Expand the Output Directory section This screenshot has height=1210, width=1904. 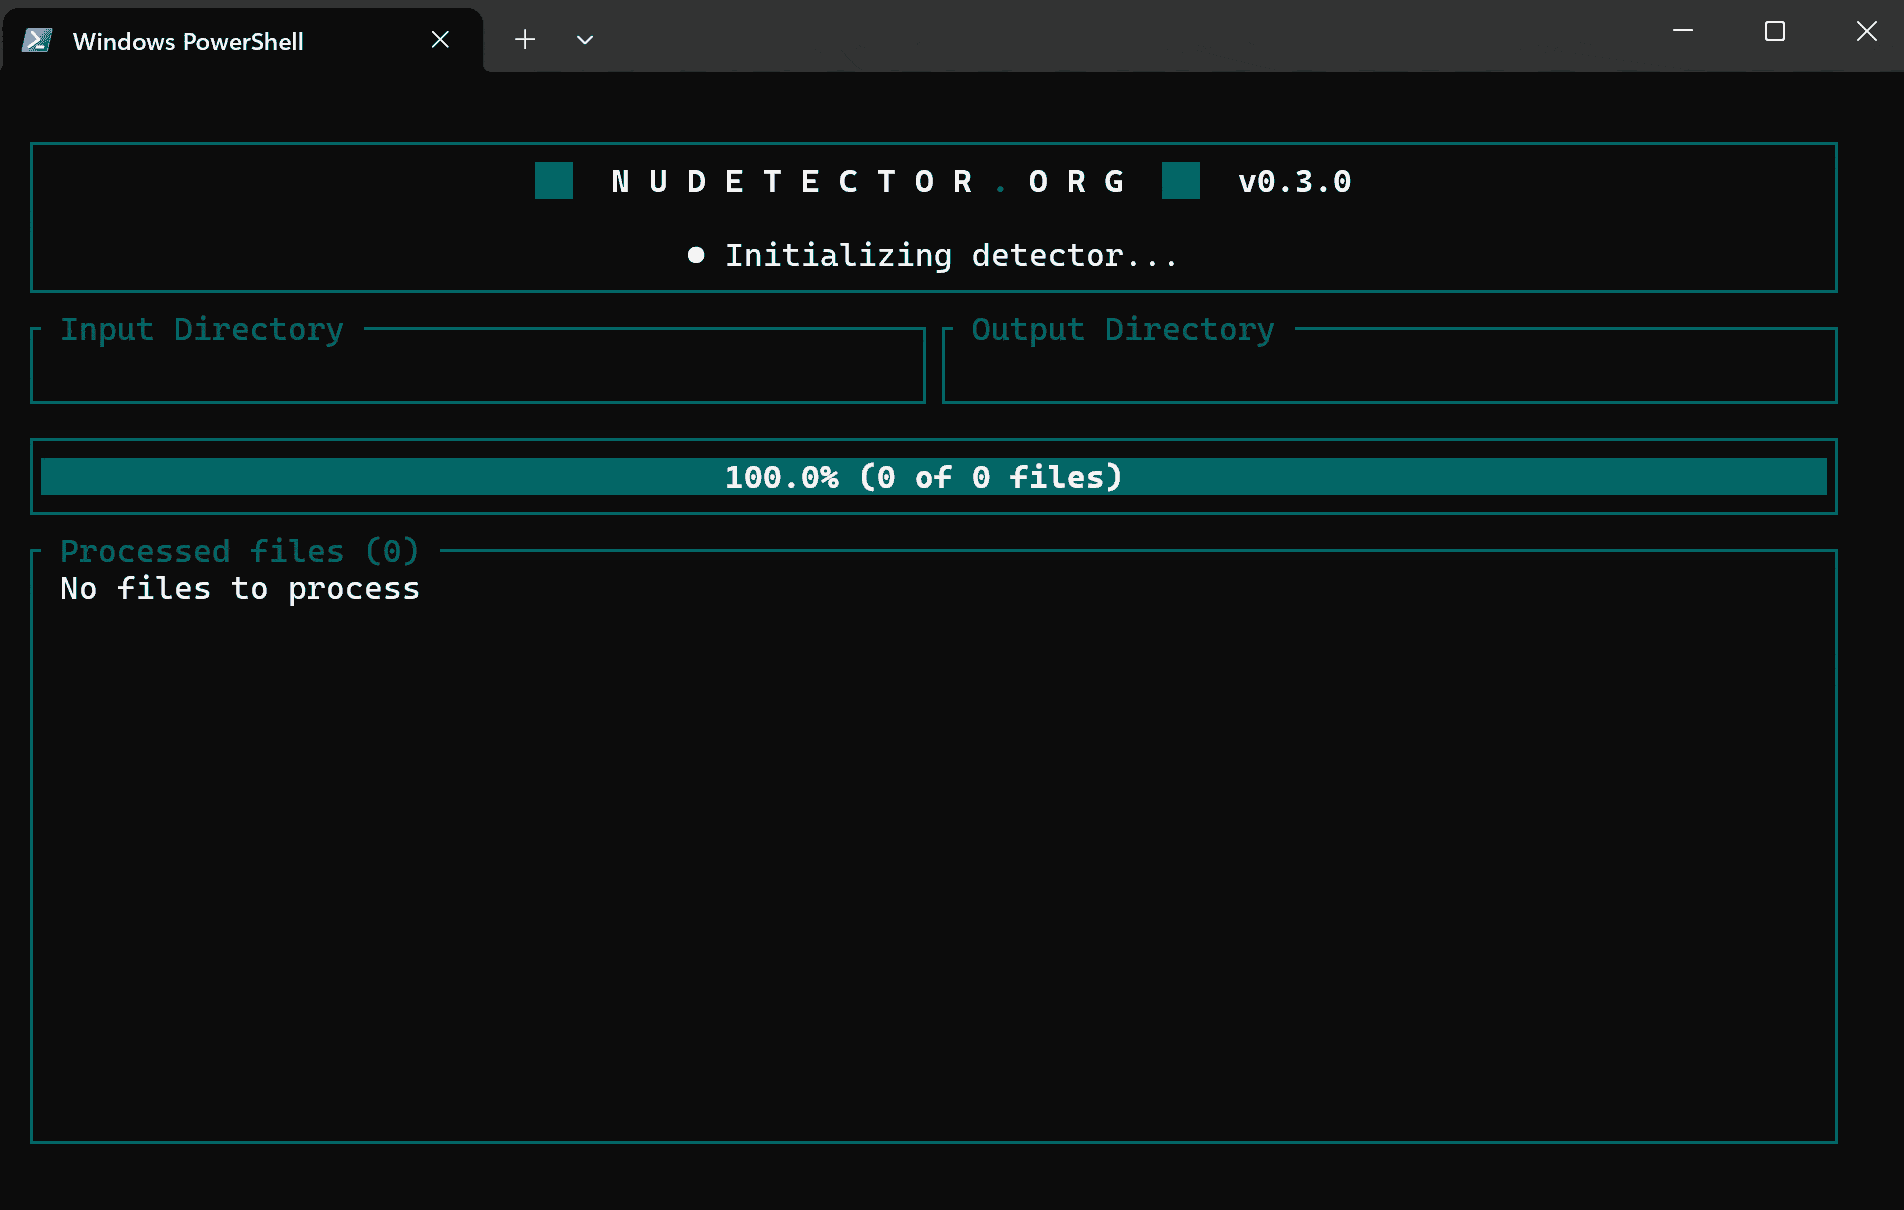(1122, 329)
